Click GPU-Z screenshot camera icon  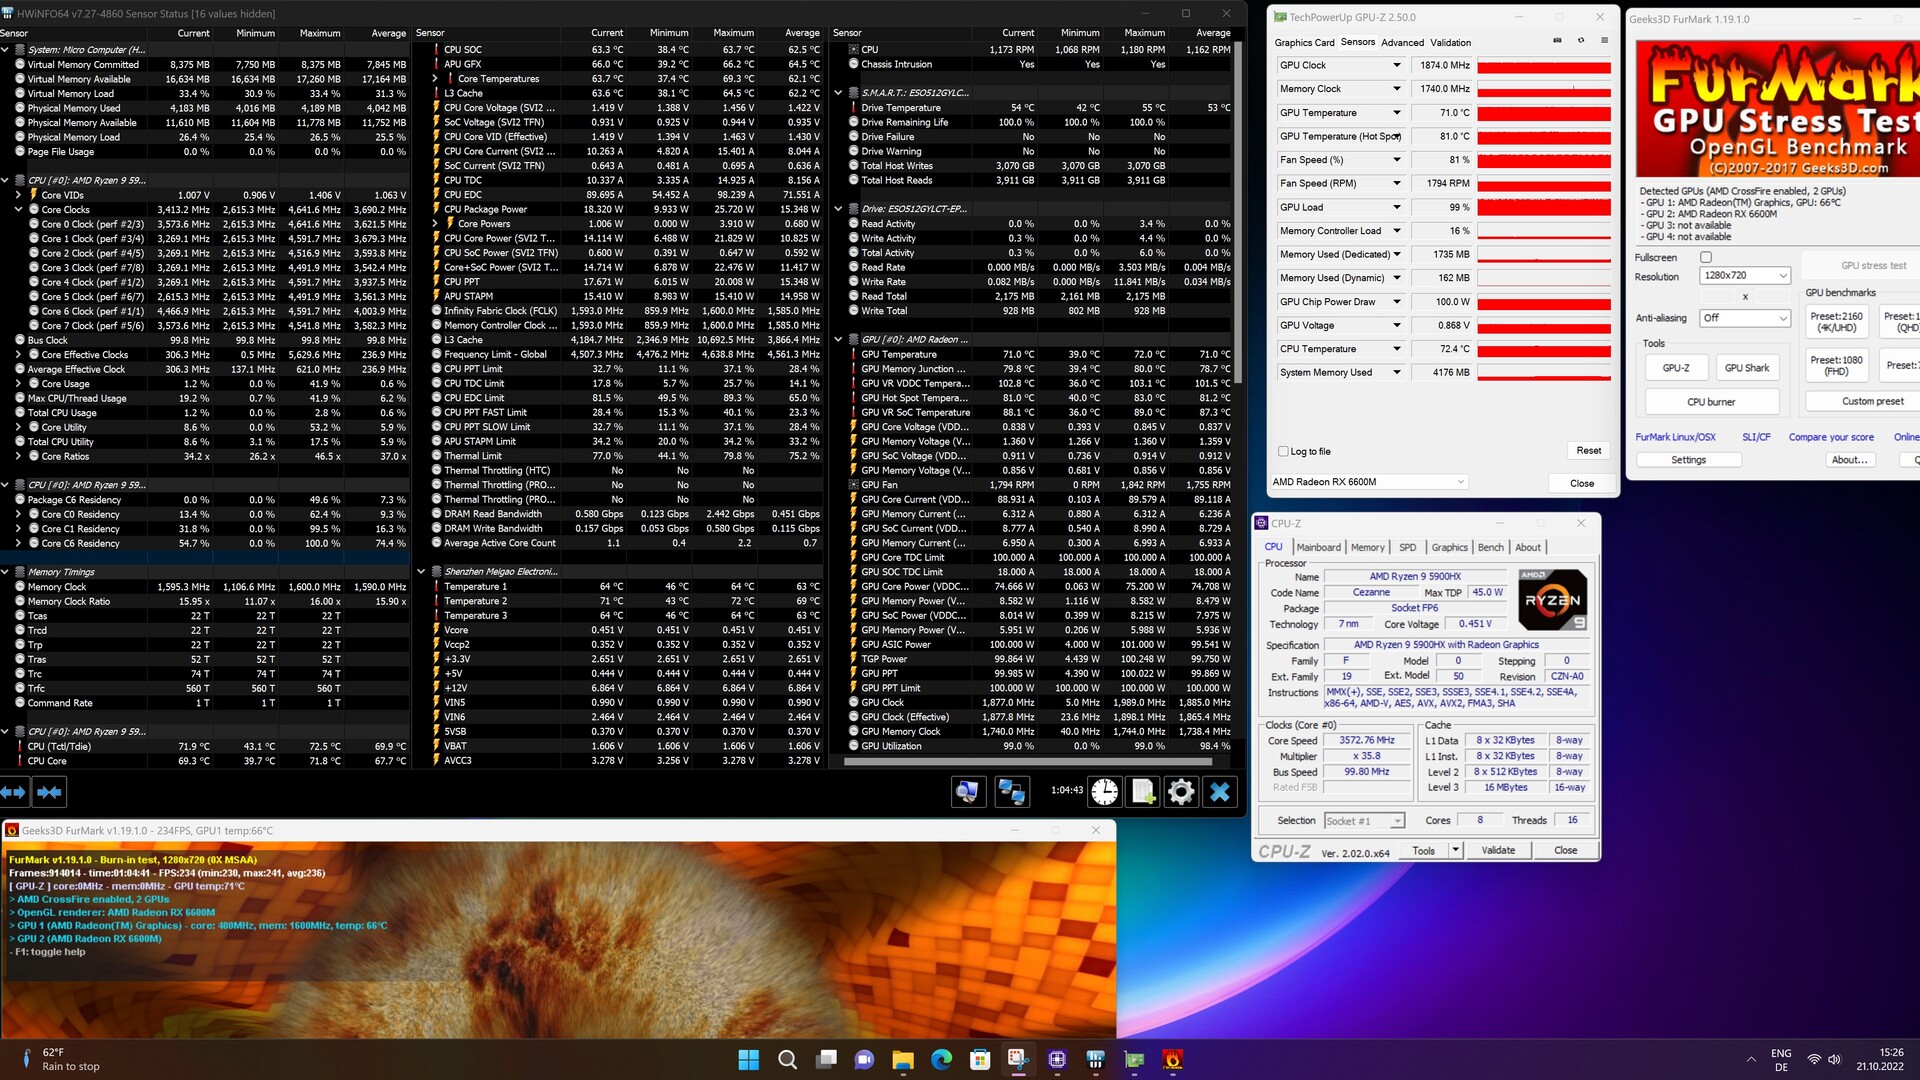click(1557, 41)
